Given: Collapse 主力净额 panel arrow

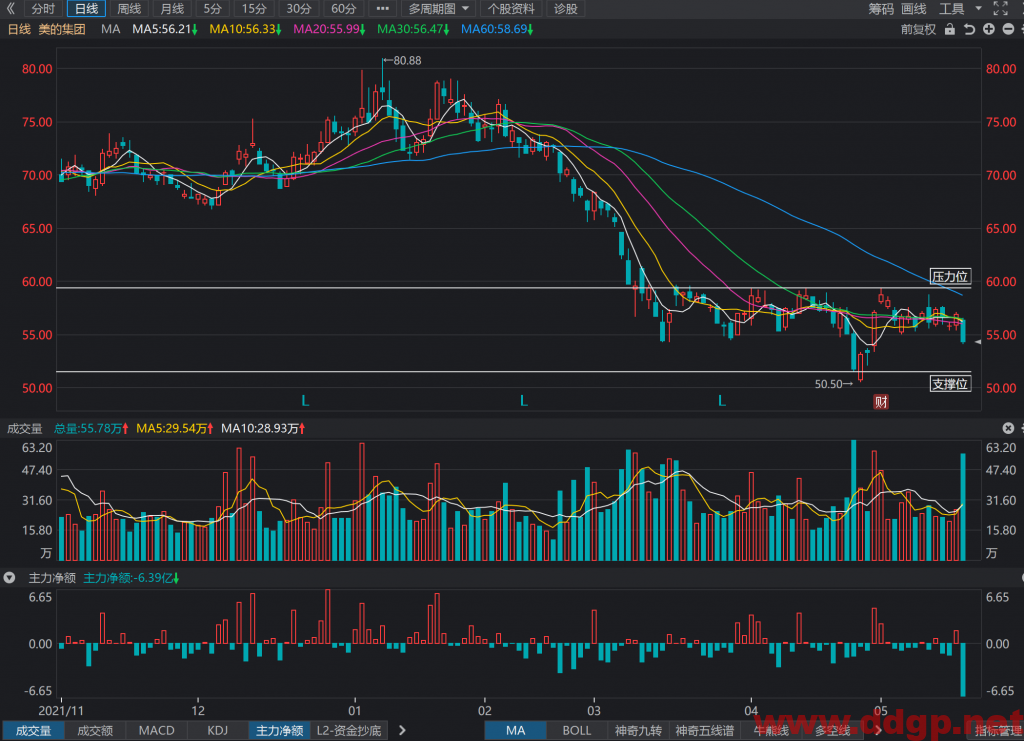Looking at the screenshot, I should click(9, 578).
